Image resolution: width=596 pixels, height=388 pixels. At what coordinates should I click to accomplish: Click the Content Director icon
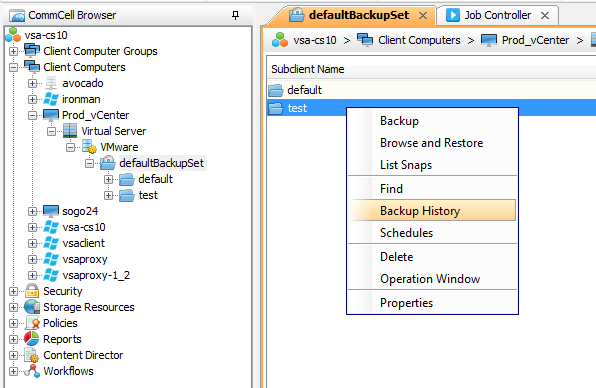(x=32, y=355)
